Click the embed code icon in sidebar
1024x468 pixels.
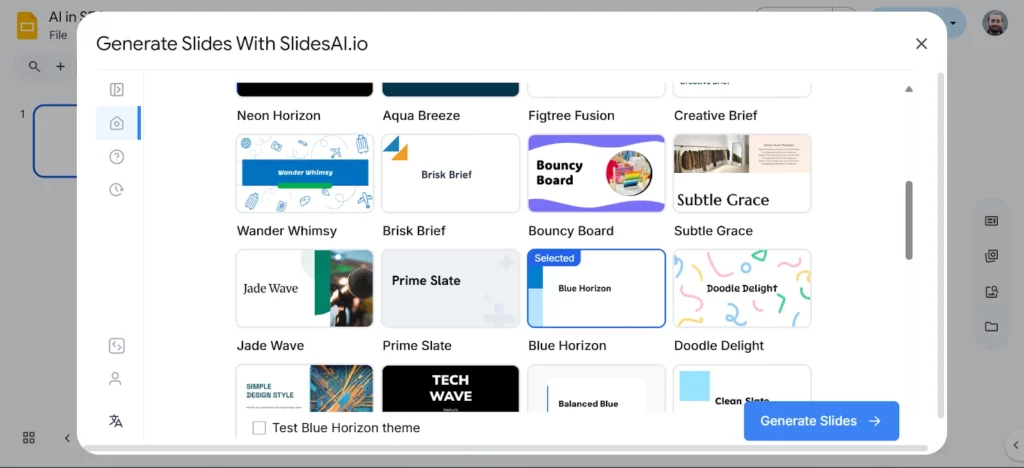116,346
